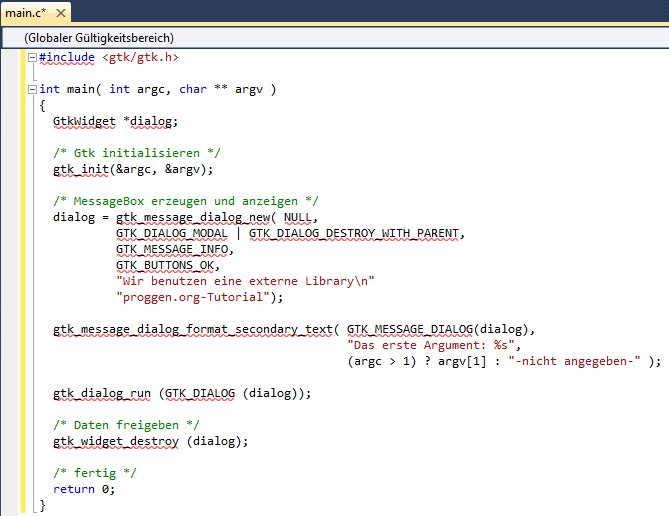669x516 pixels.
Task: Click the GTK_DIALOG_MODAL flag
Action: (x=172, y=233)
